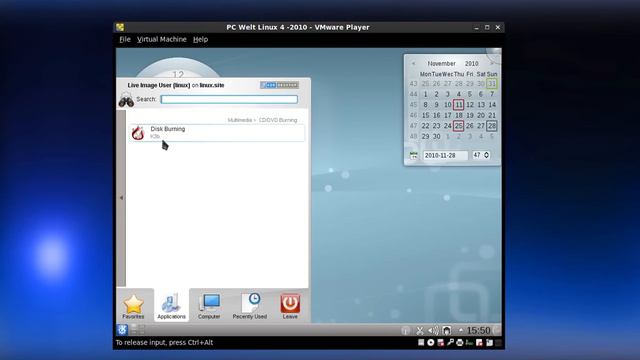Select November 18 in calendar
The height and width of the screenshot is (360, 640).
458,116
